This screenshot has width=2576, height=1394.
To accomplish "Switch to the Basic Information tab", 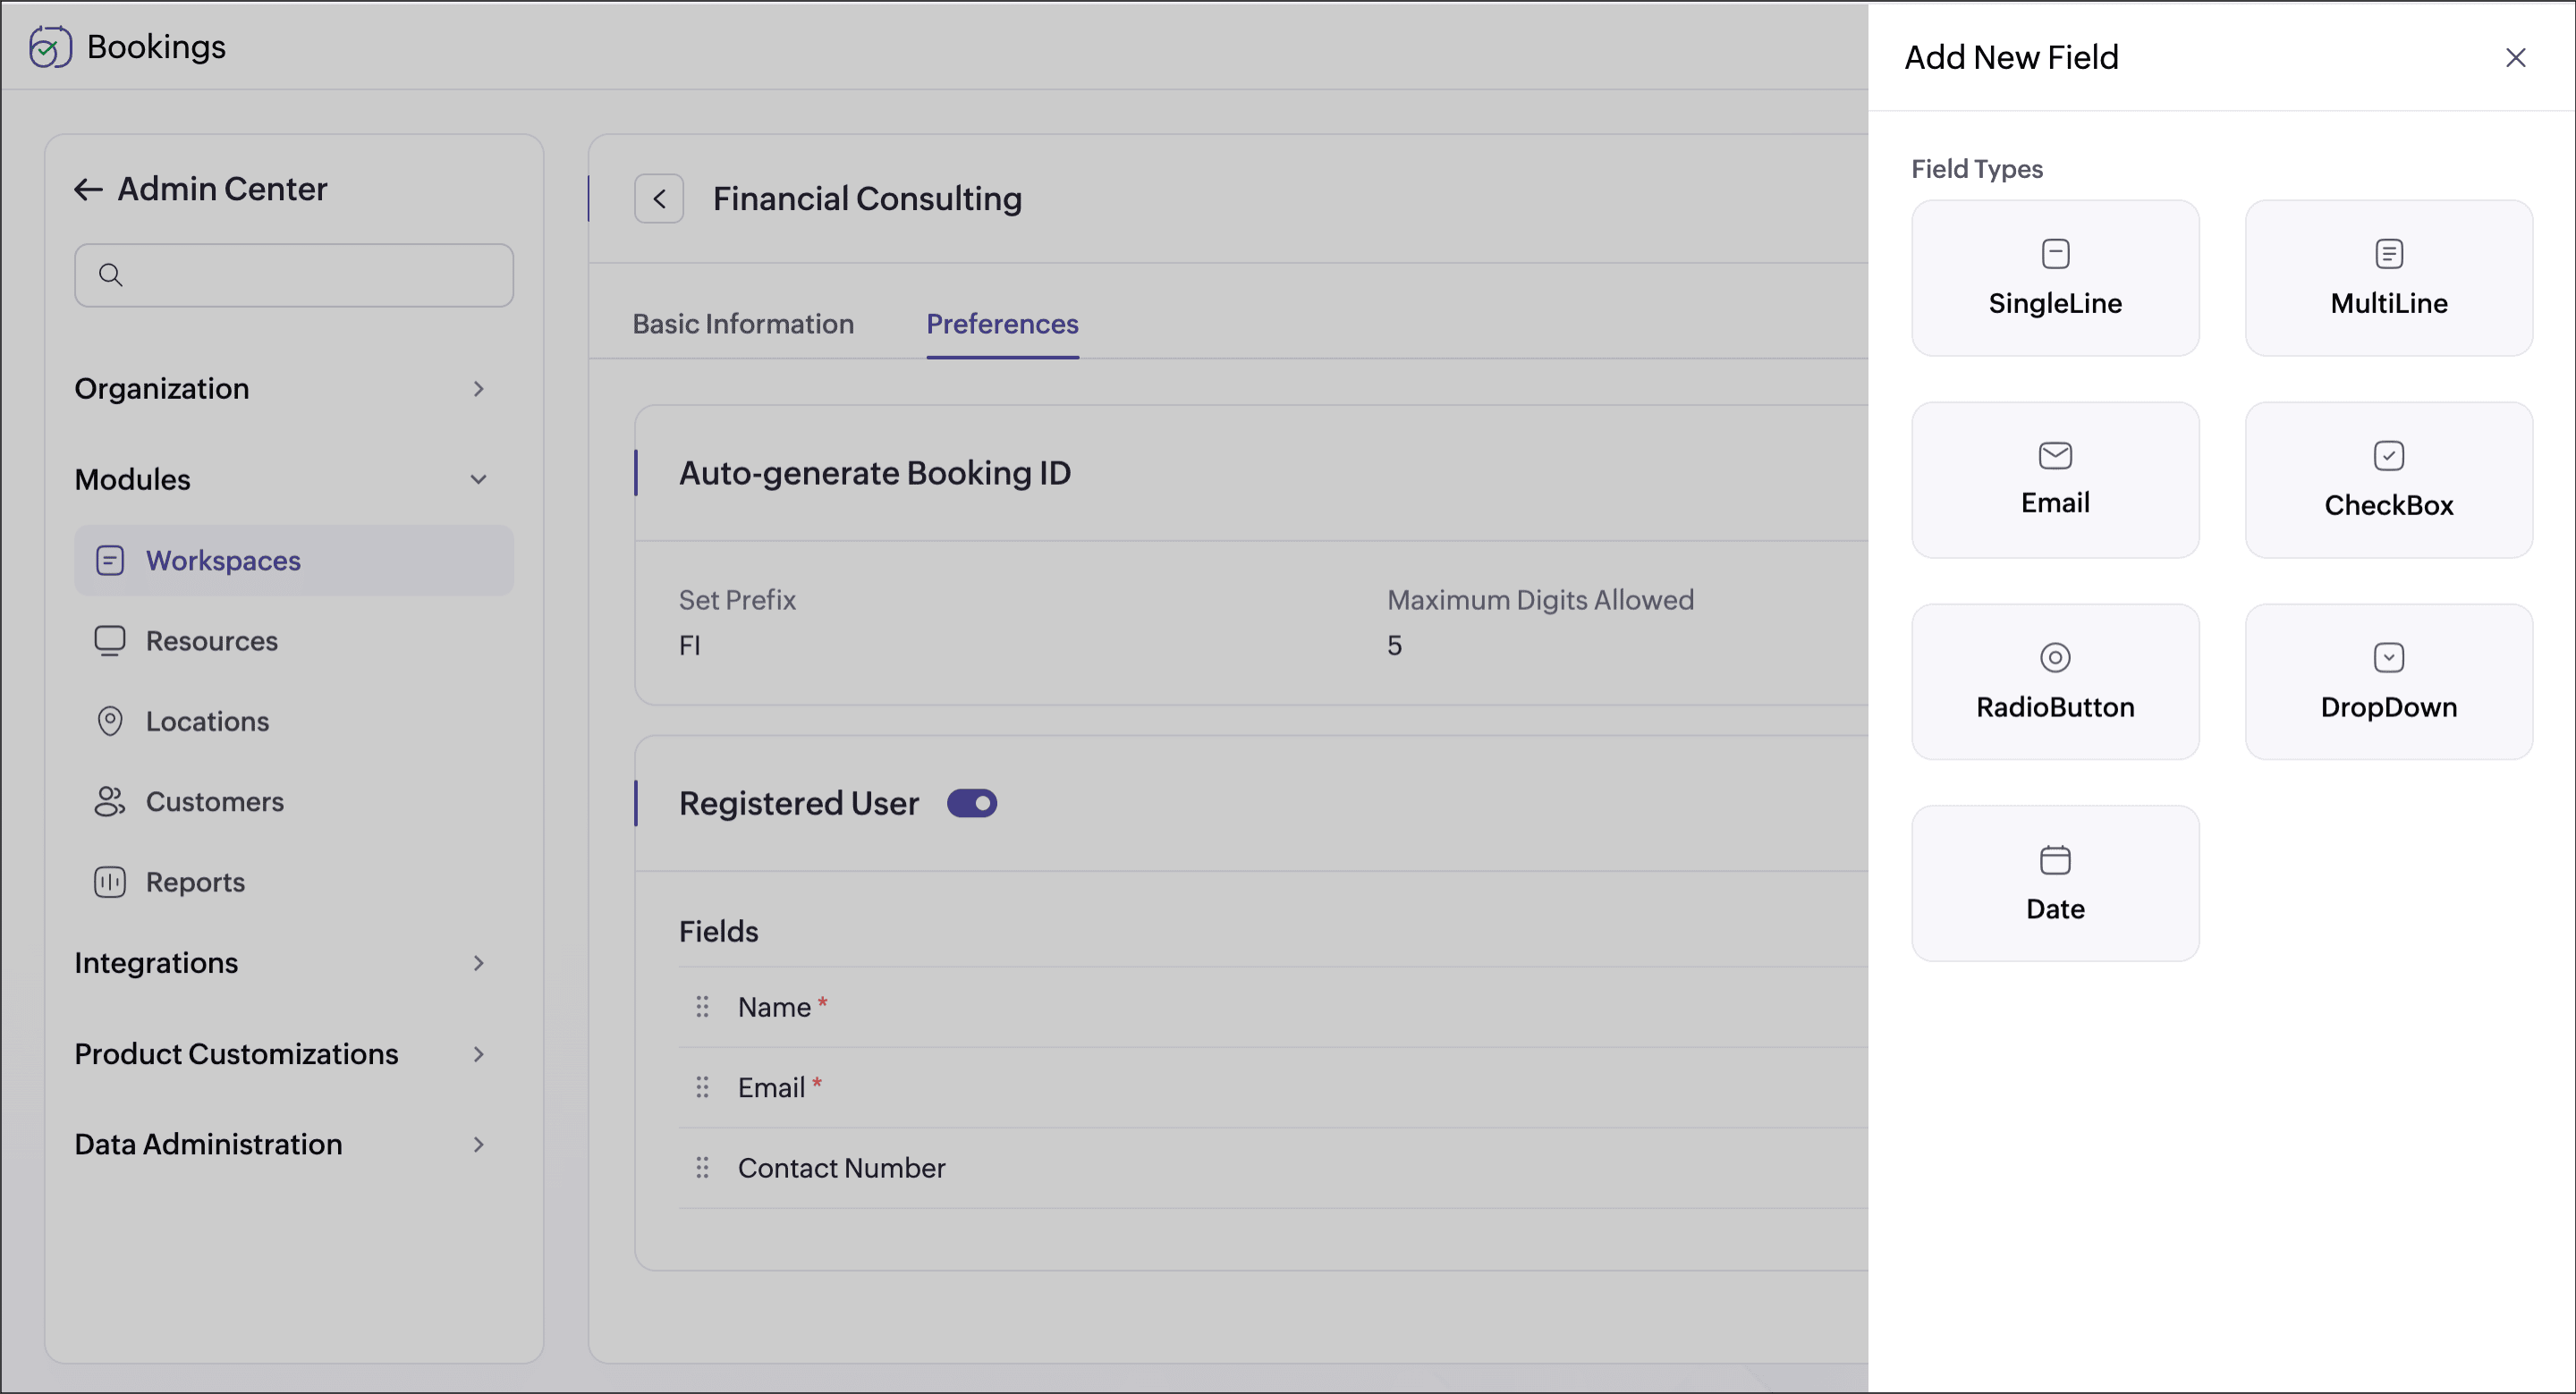I will click(743, 324).
